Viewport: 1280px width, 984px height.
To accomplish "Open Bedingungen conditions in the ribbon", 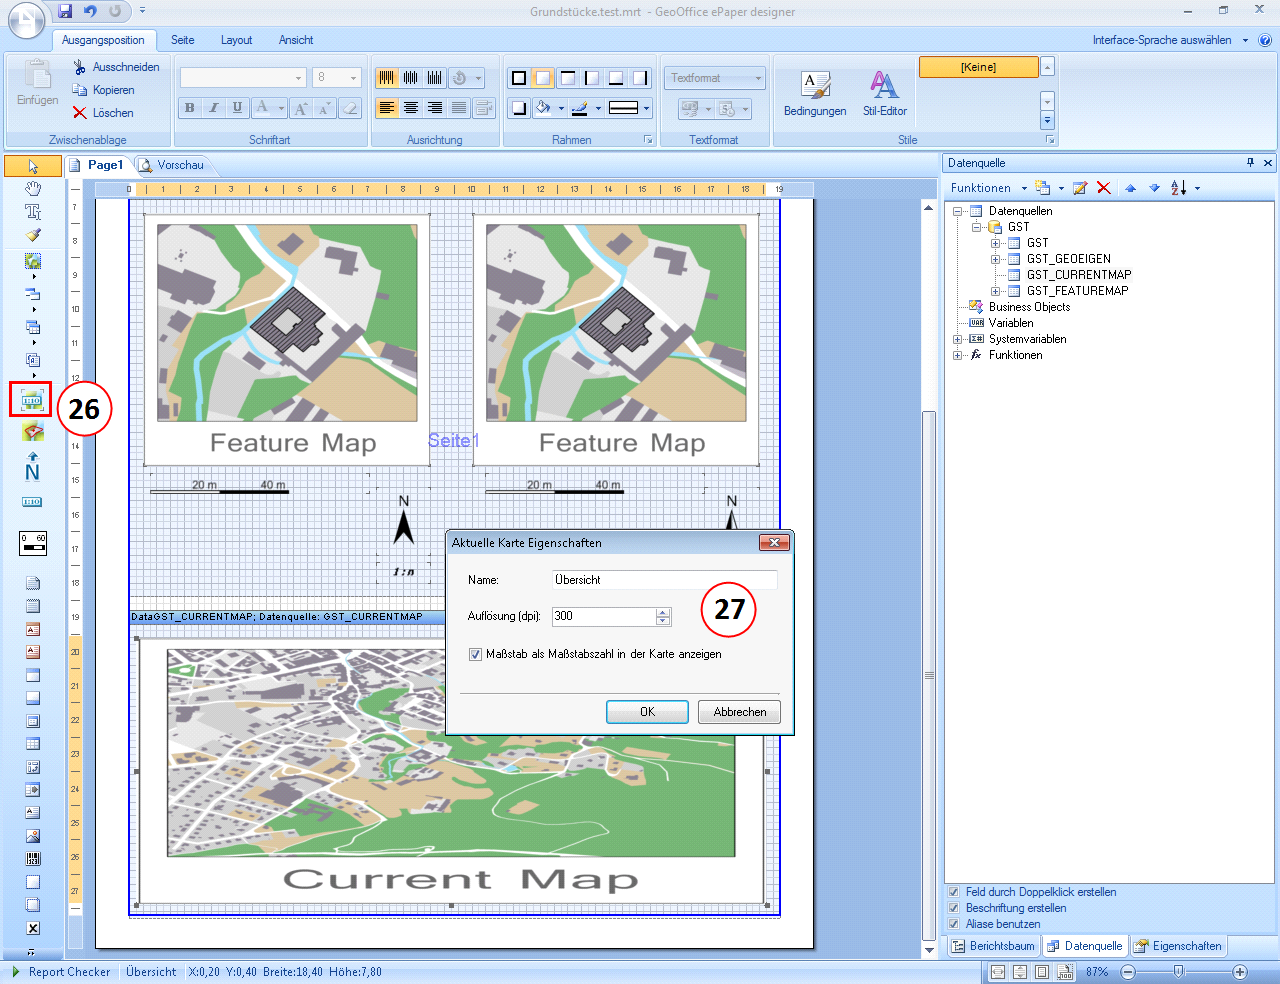I will (x=815, y=95).
